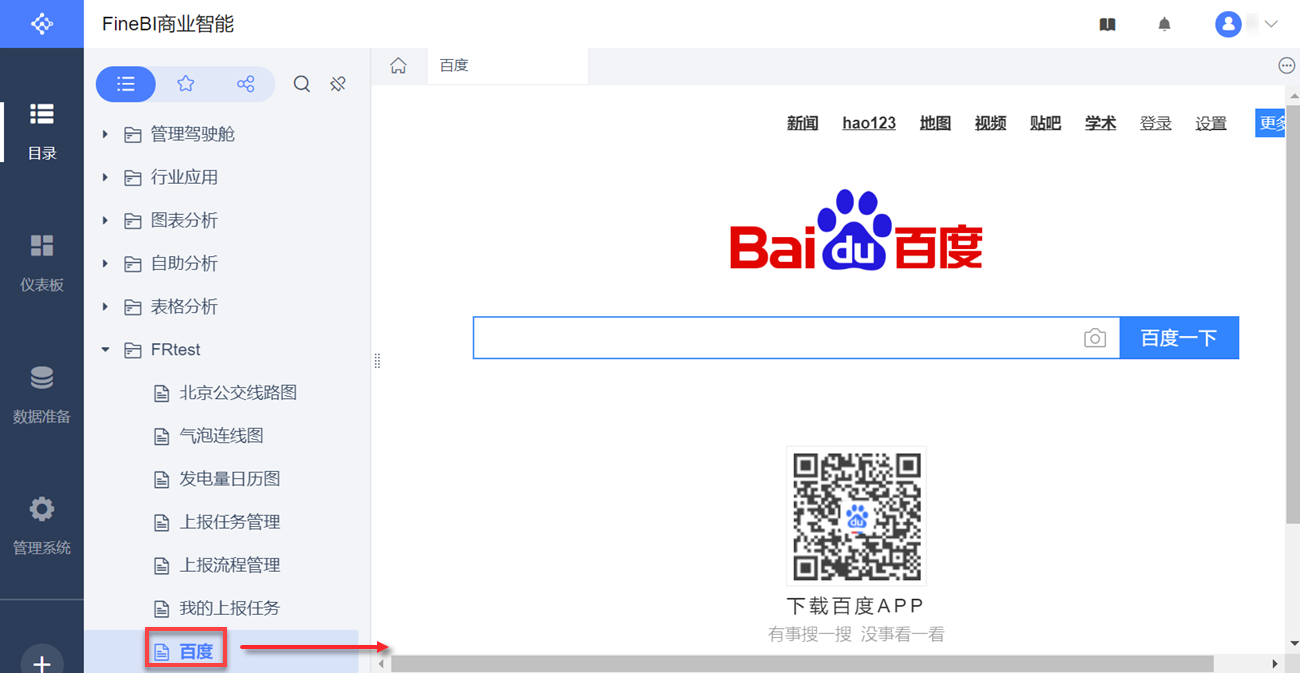1300x673 pixels.
Task: Open the tab options ellipsis icon
Action: pyautogui.click(x=1287, y=66)
